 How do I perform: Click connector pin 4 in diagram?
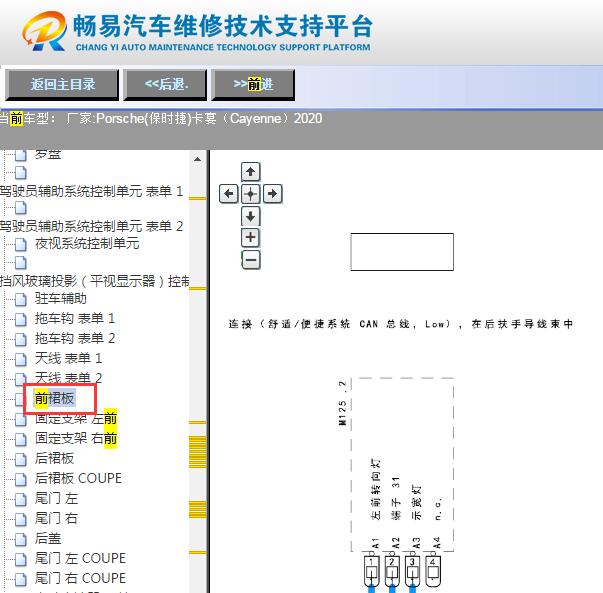(x=433, y=570)
